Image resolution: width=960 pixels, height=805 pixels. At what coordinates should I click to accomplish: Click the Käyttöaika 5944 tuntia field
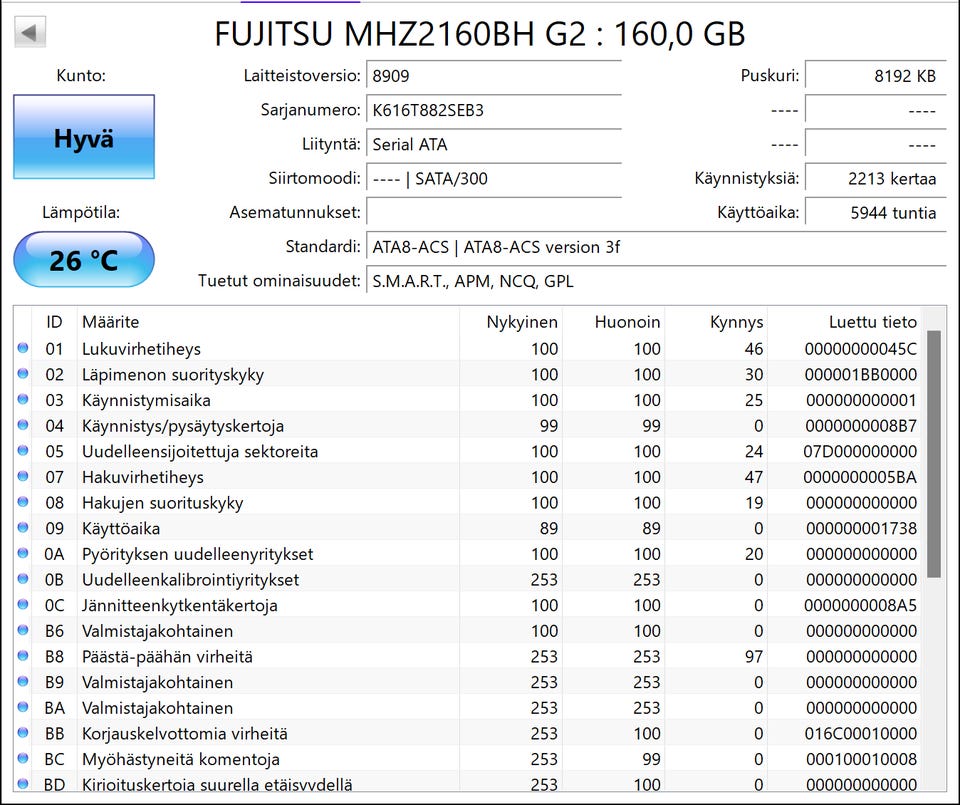875,213
